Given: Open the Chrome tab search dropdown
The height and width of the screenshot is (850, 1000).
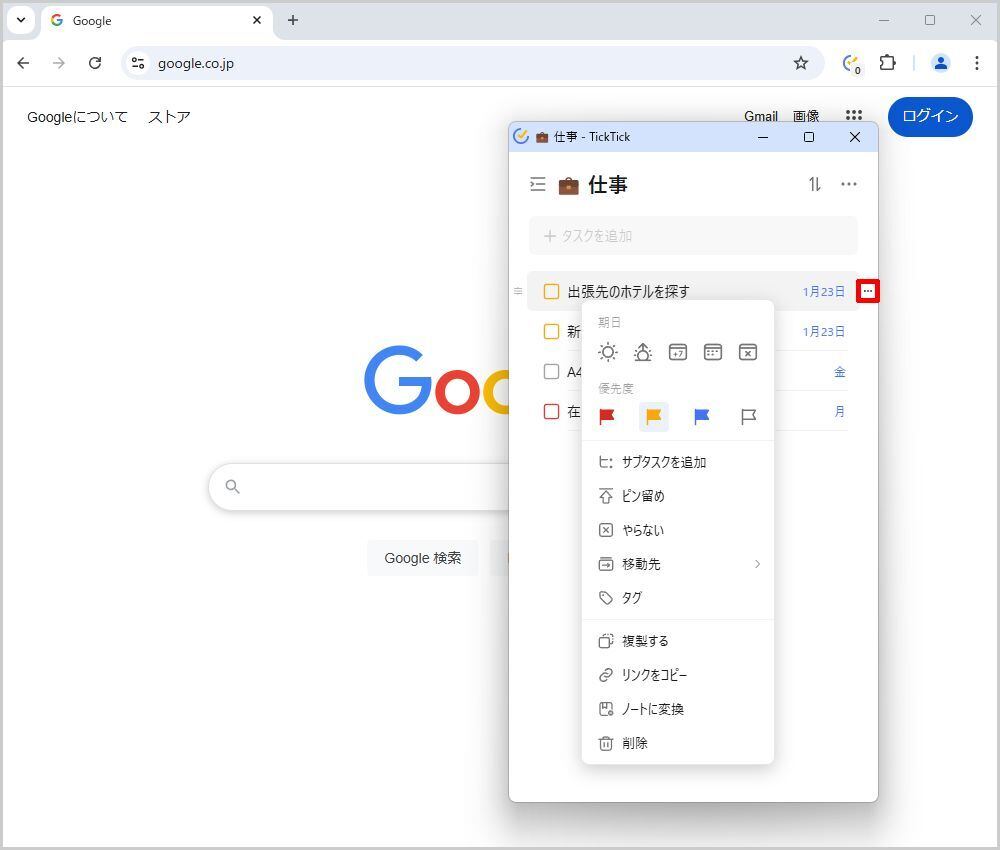Looking at the screenshot, I should point(21,20).
